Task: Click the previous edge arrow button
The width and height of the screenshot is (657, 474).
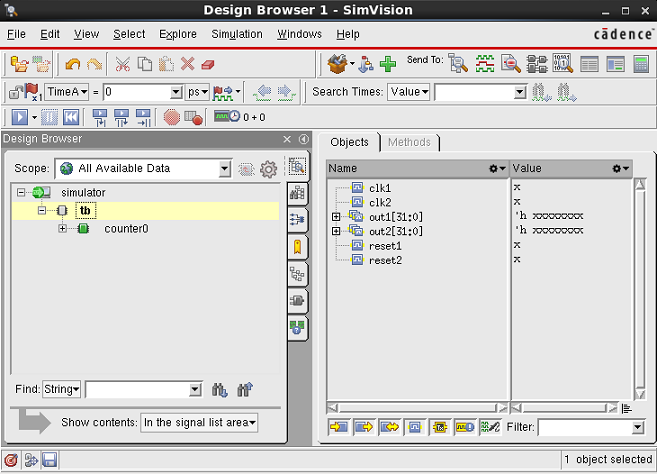Action: coord(263,92)
